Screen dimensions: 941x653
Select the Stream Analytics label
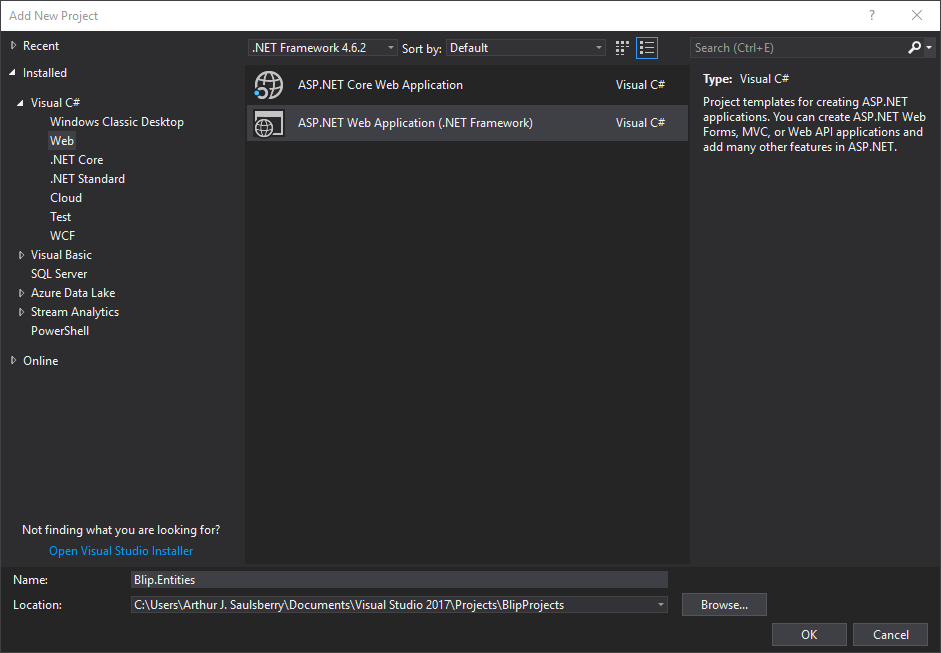[75, 312]
